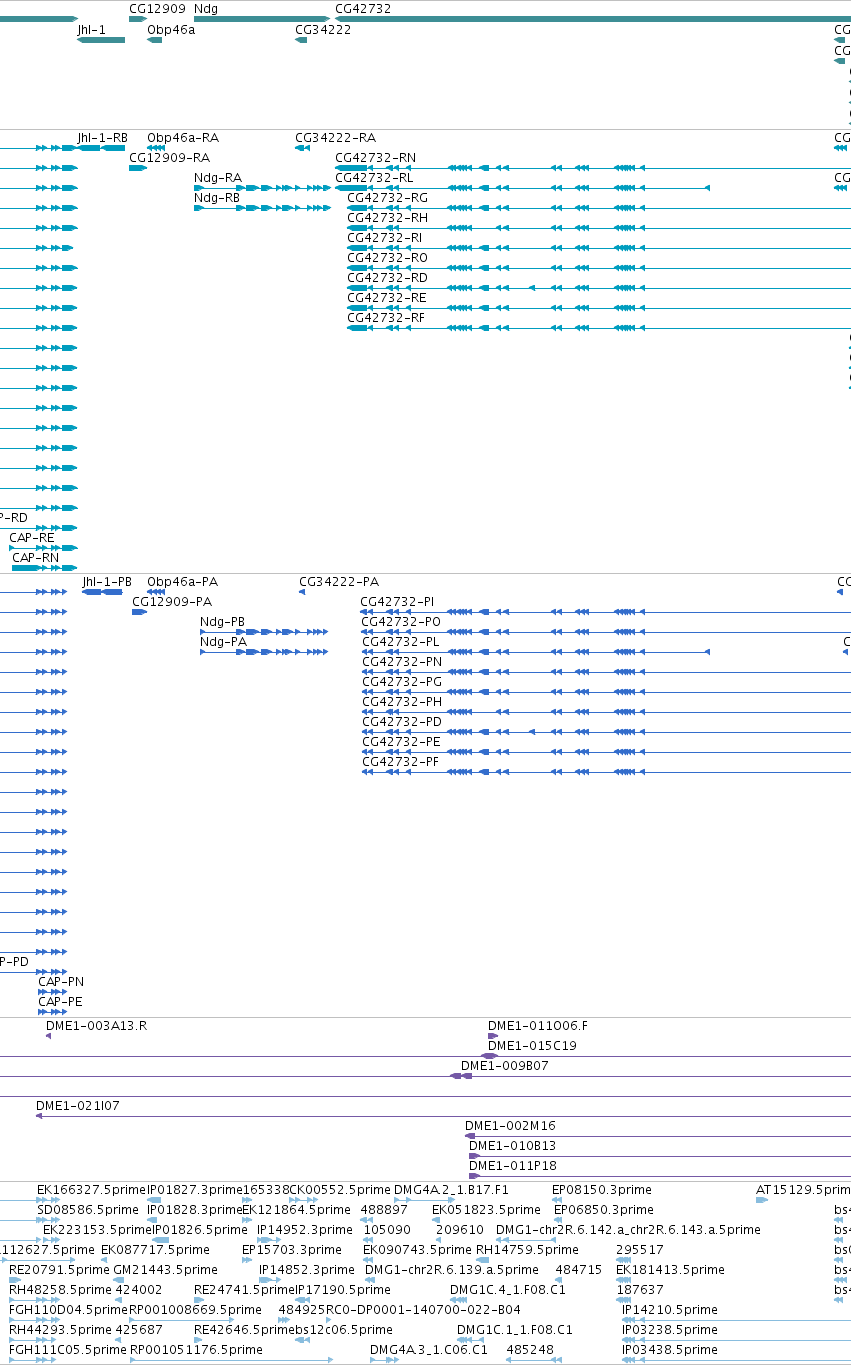
Task: Open the Jhl-1-PB protein label
Action: click(107, 582)
